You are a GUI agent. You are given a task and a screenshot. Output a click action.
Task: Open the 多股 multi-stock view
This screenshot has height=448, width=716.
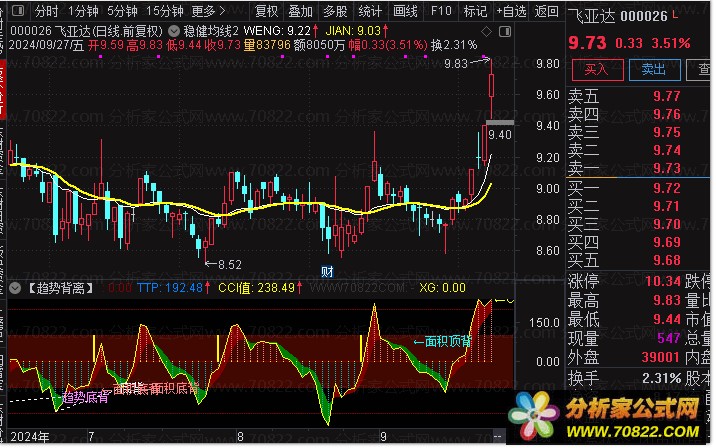click(x=336, y=11)
